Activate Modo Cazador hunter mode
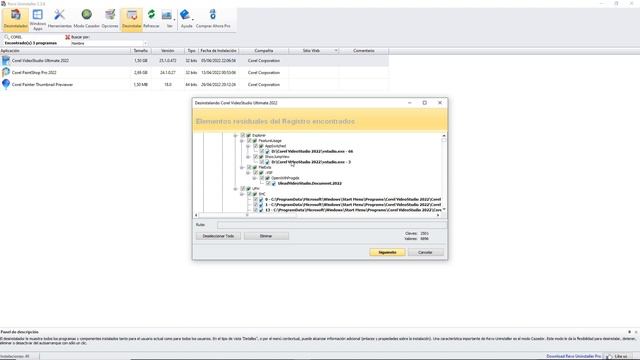 click(87, 19)
